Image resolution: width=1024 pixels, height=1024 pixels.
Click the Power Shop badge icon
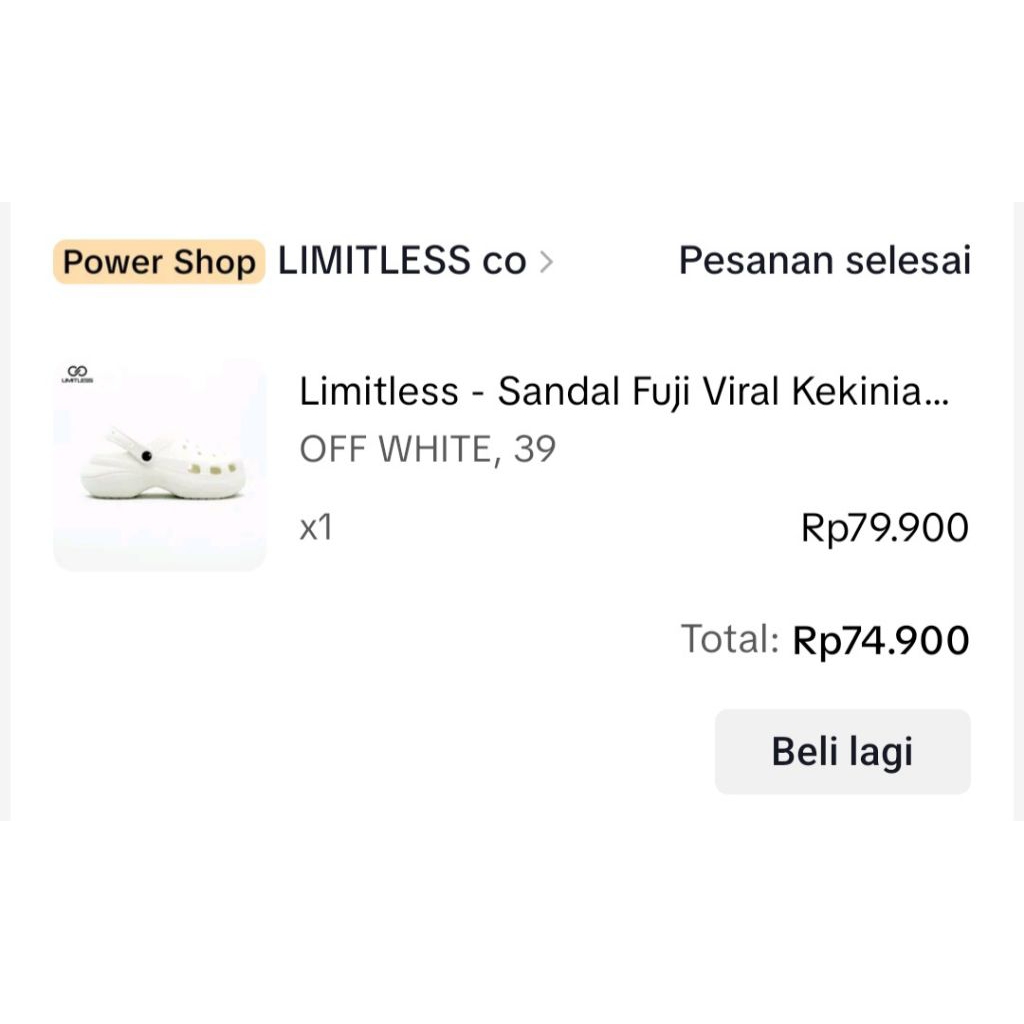point(158,261)
